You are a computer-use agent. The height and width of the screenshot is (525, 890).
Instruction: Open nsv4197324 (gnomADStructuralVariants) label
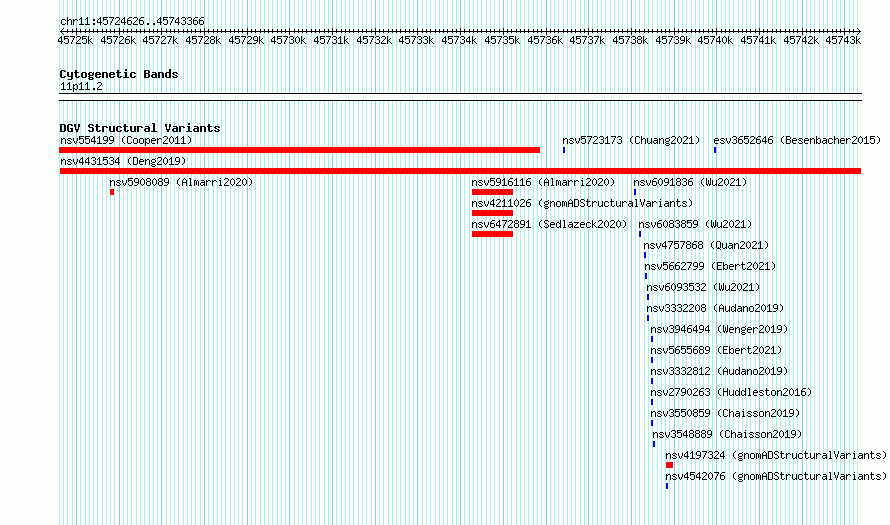[776, 455]
